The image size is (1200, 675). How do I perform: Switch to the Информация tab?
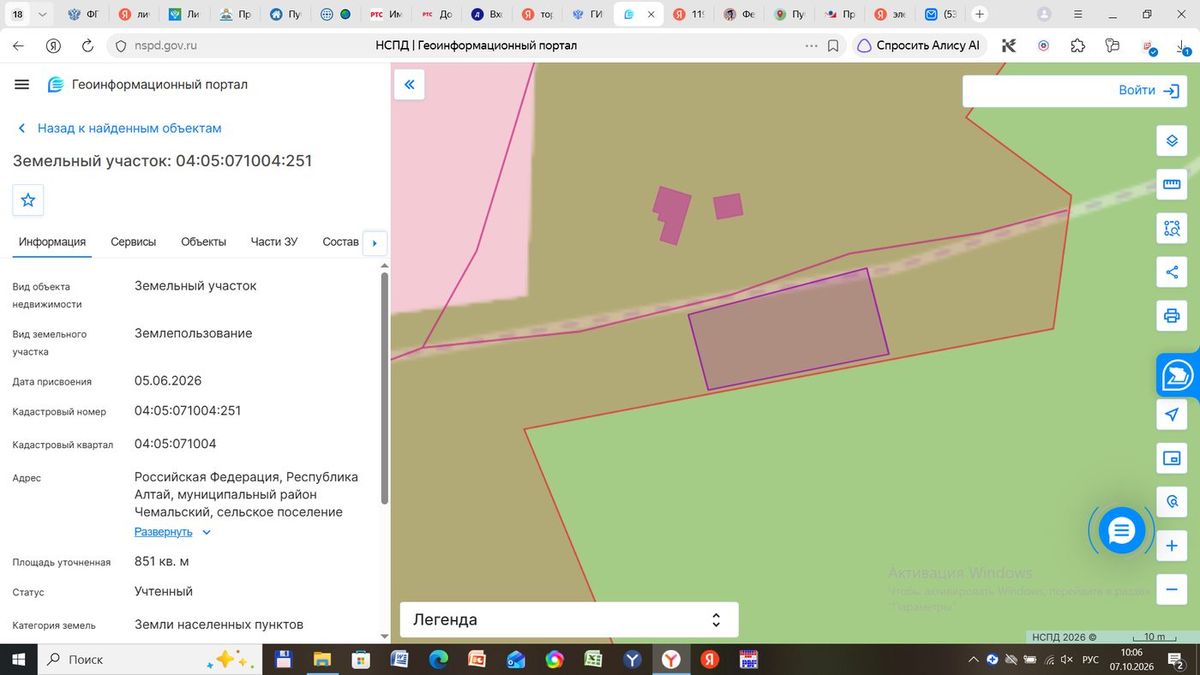point(52,242)
